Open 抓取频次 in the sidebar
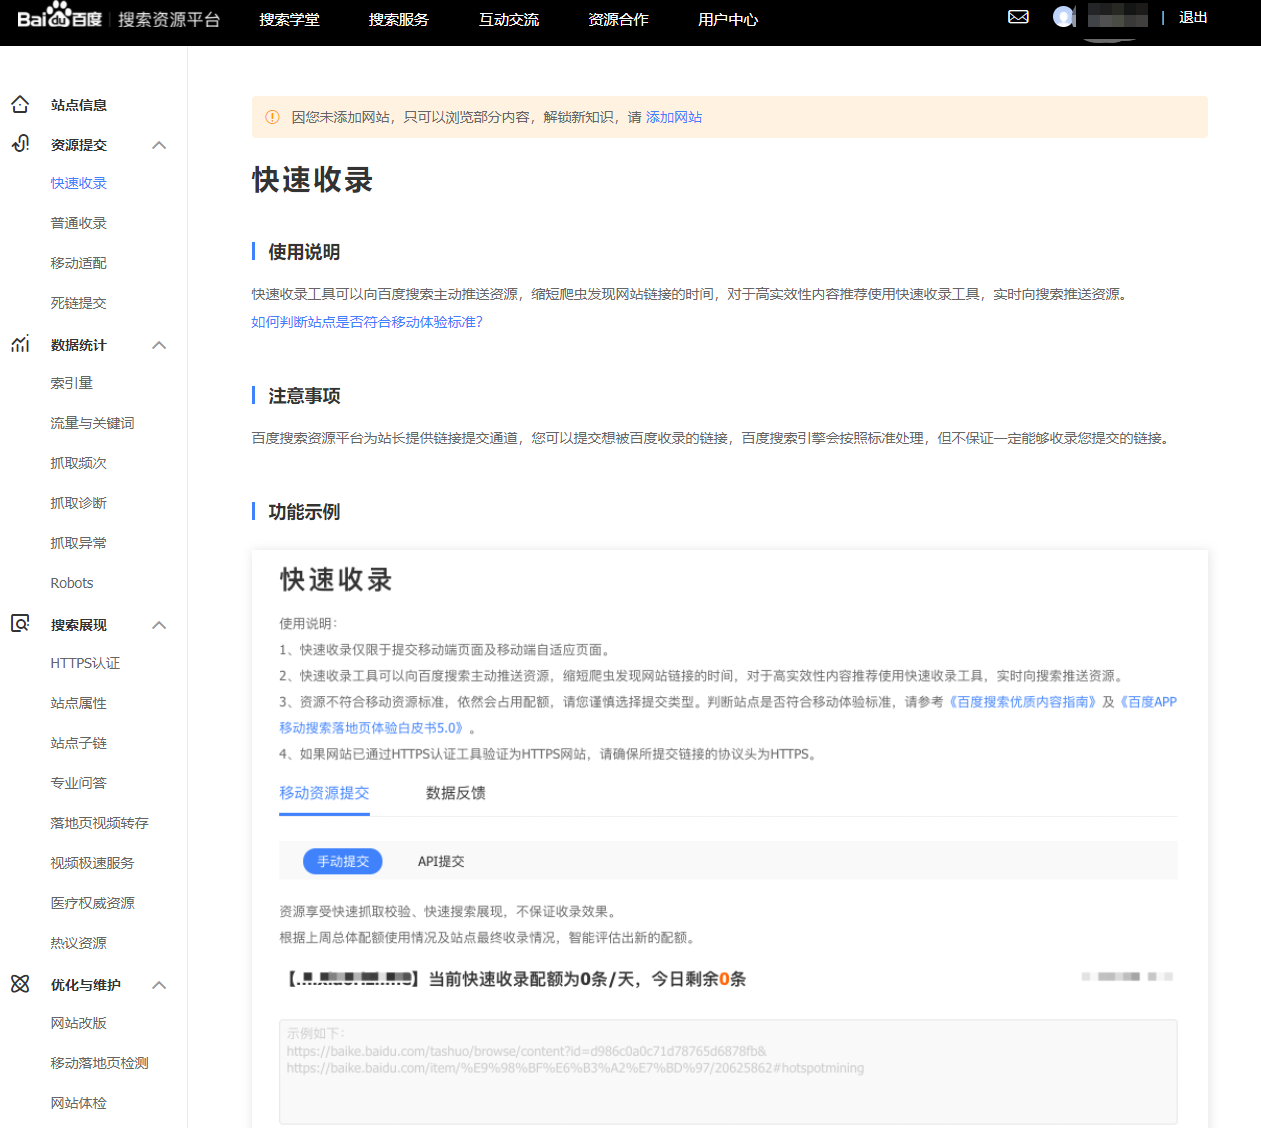The width and height of the screenshot is (1261, 1128). tap(79, 463)
